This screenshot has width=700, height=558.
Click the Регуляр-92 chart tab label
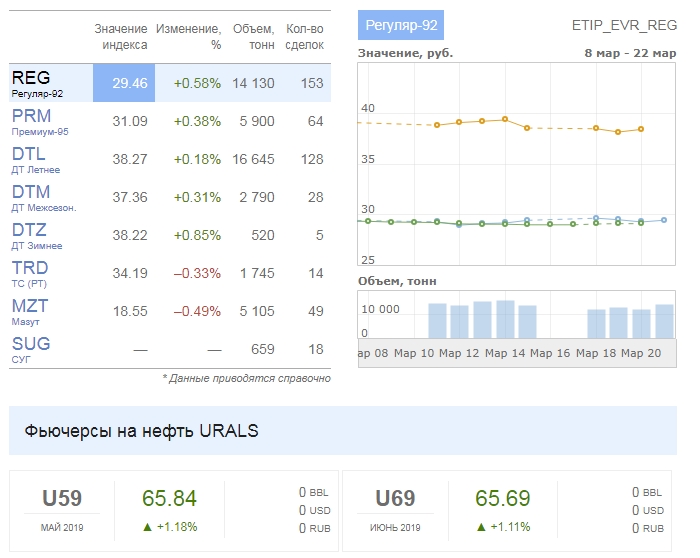(x=400, y=25)
